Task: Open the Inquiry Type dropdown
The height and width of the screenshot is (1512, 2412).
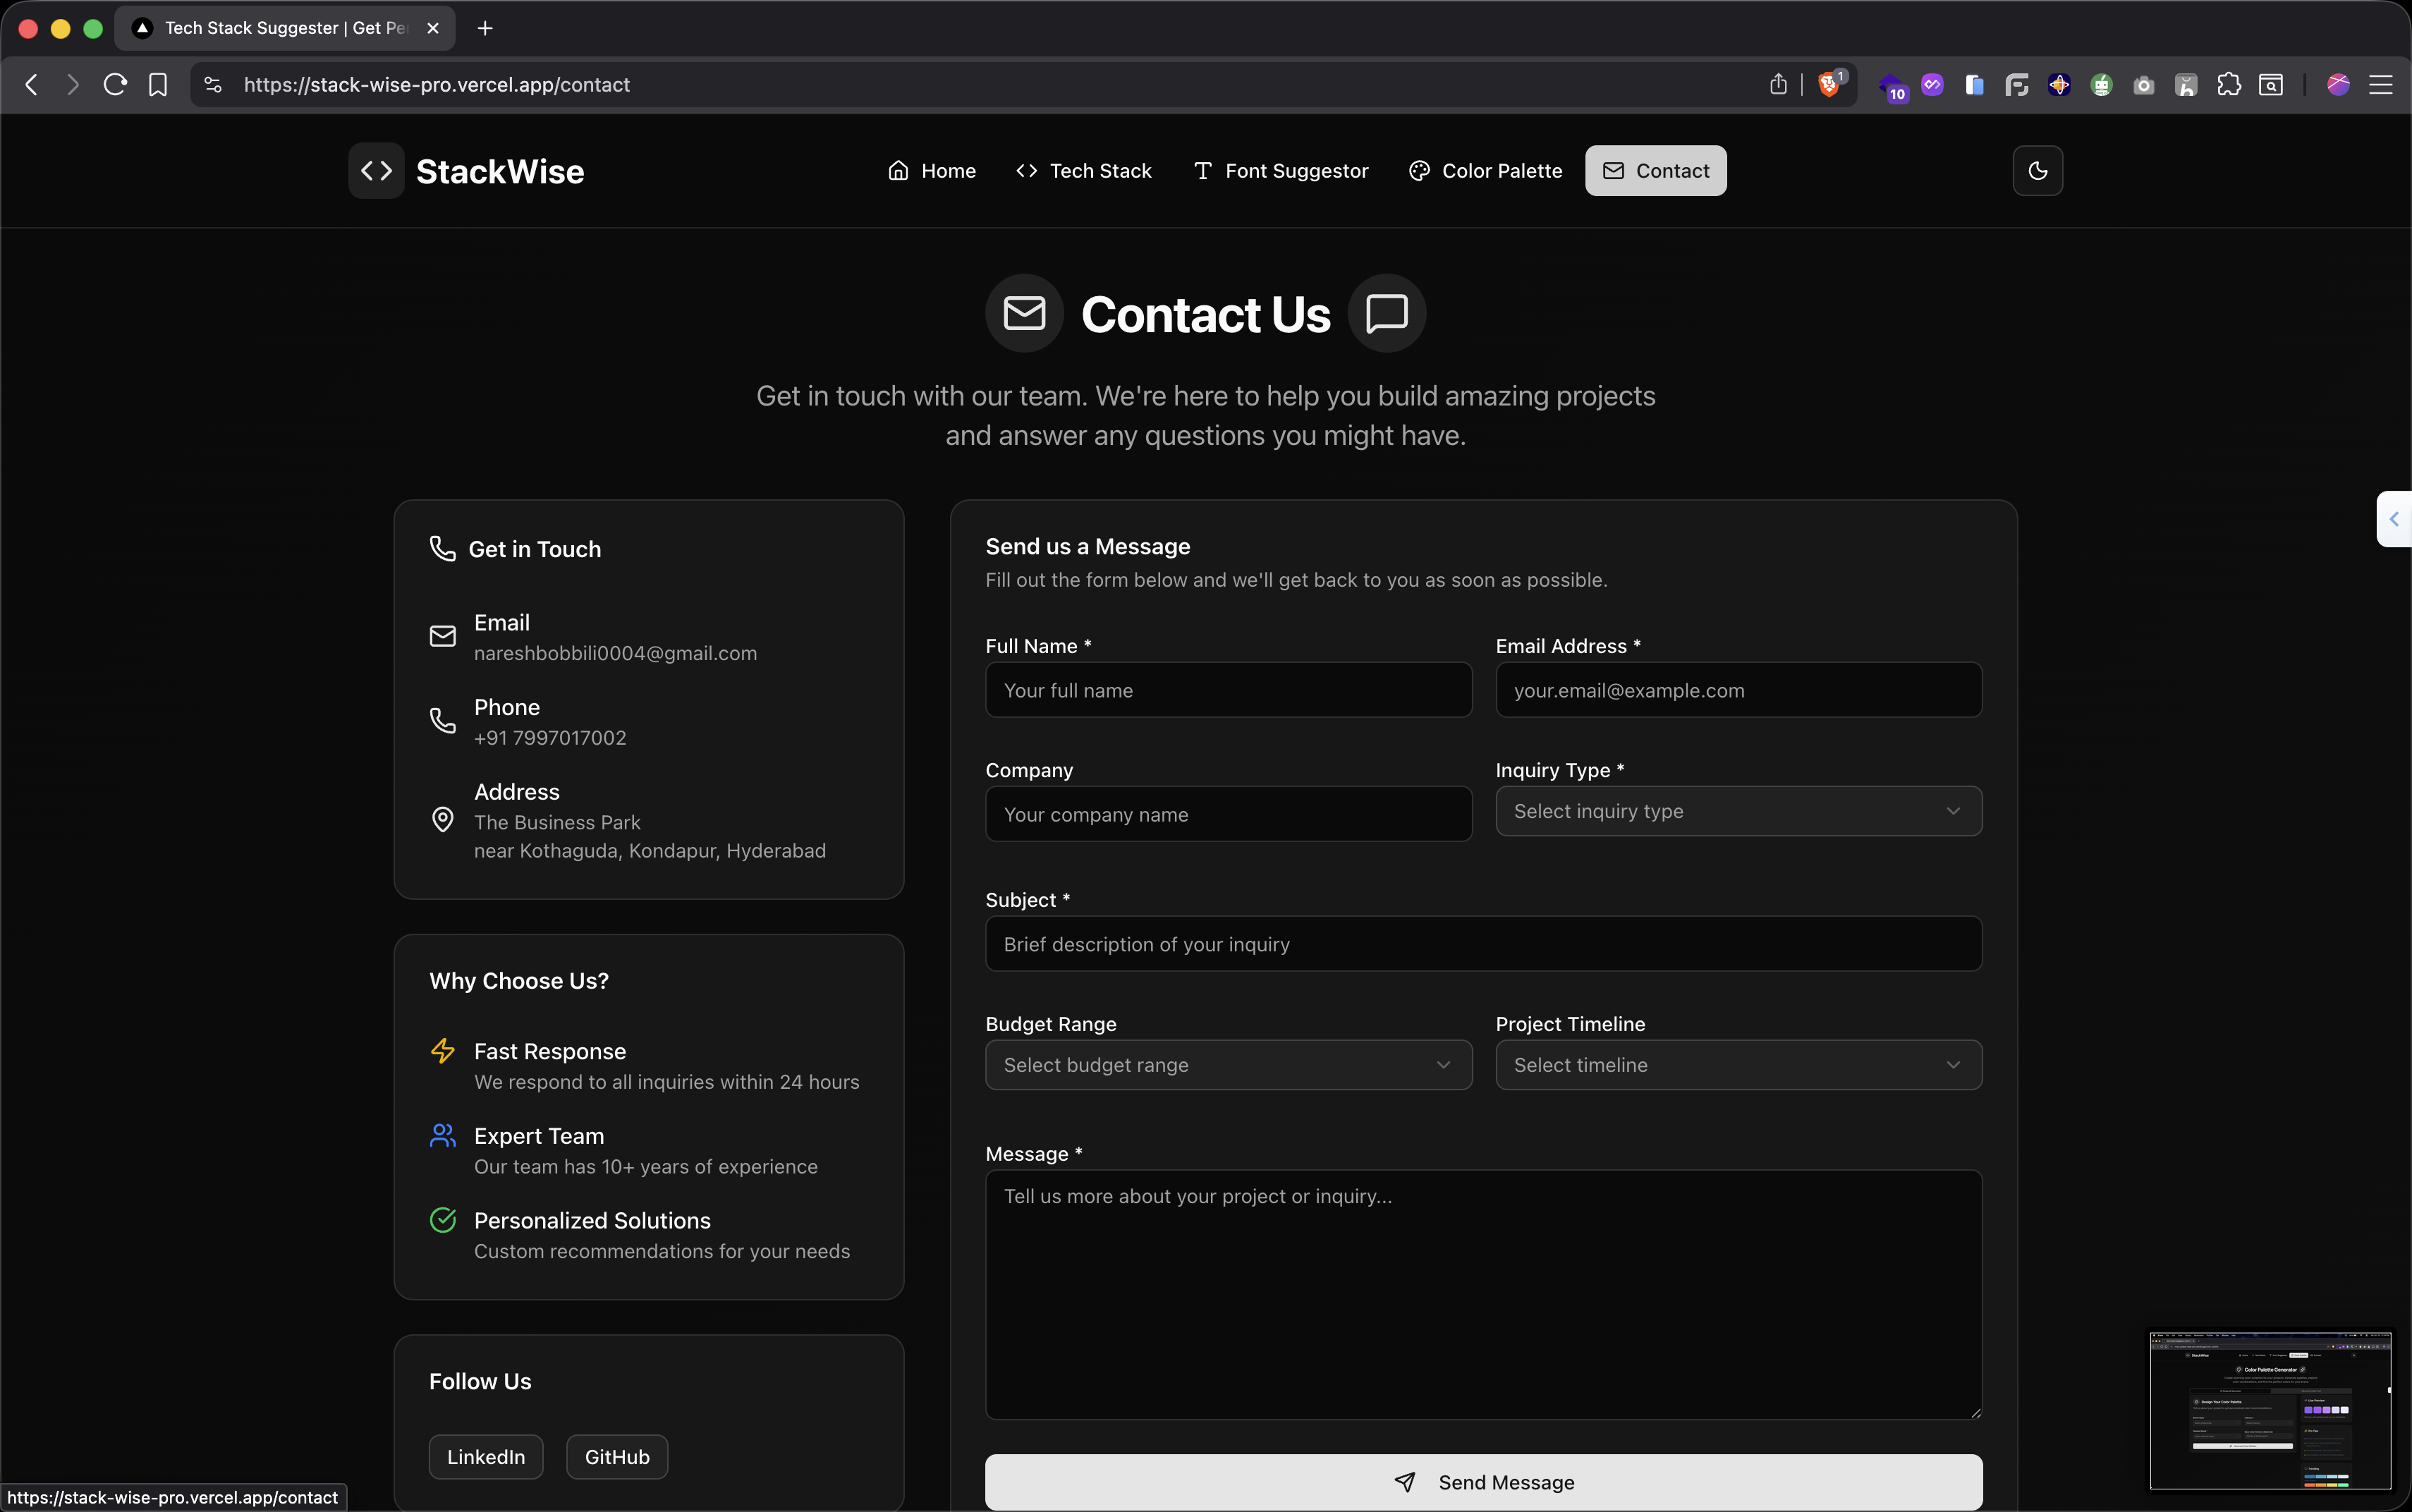Action: tap(1738, 811)
